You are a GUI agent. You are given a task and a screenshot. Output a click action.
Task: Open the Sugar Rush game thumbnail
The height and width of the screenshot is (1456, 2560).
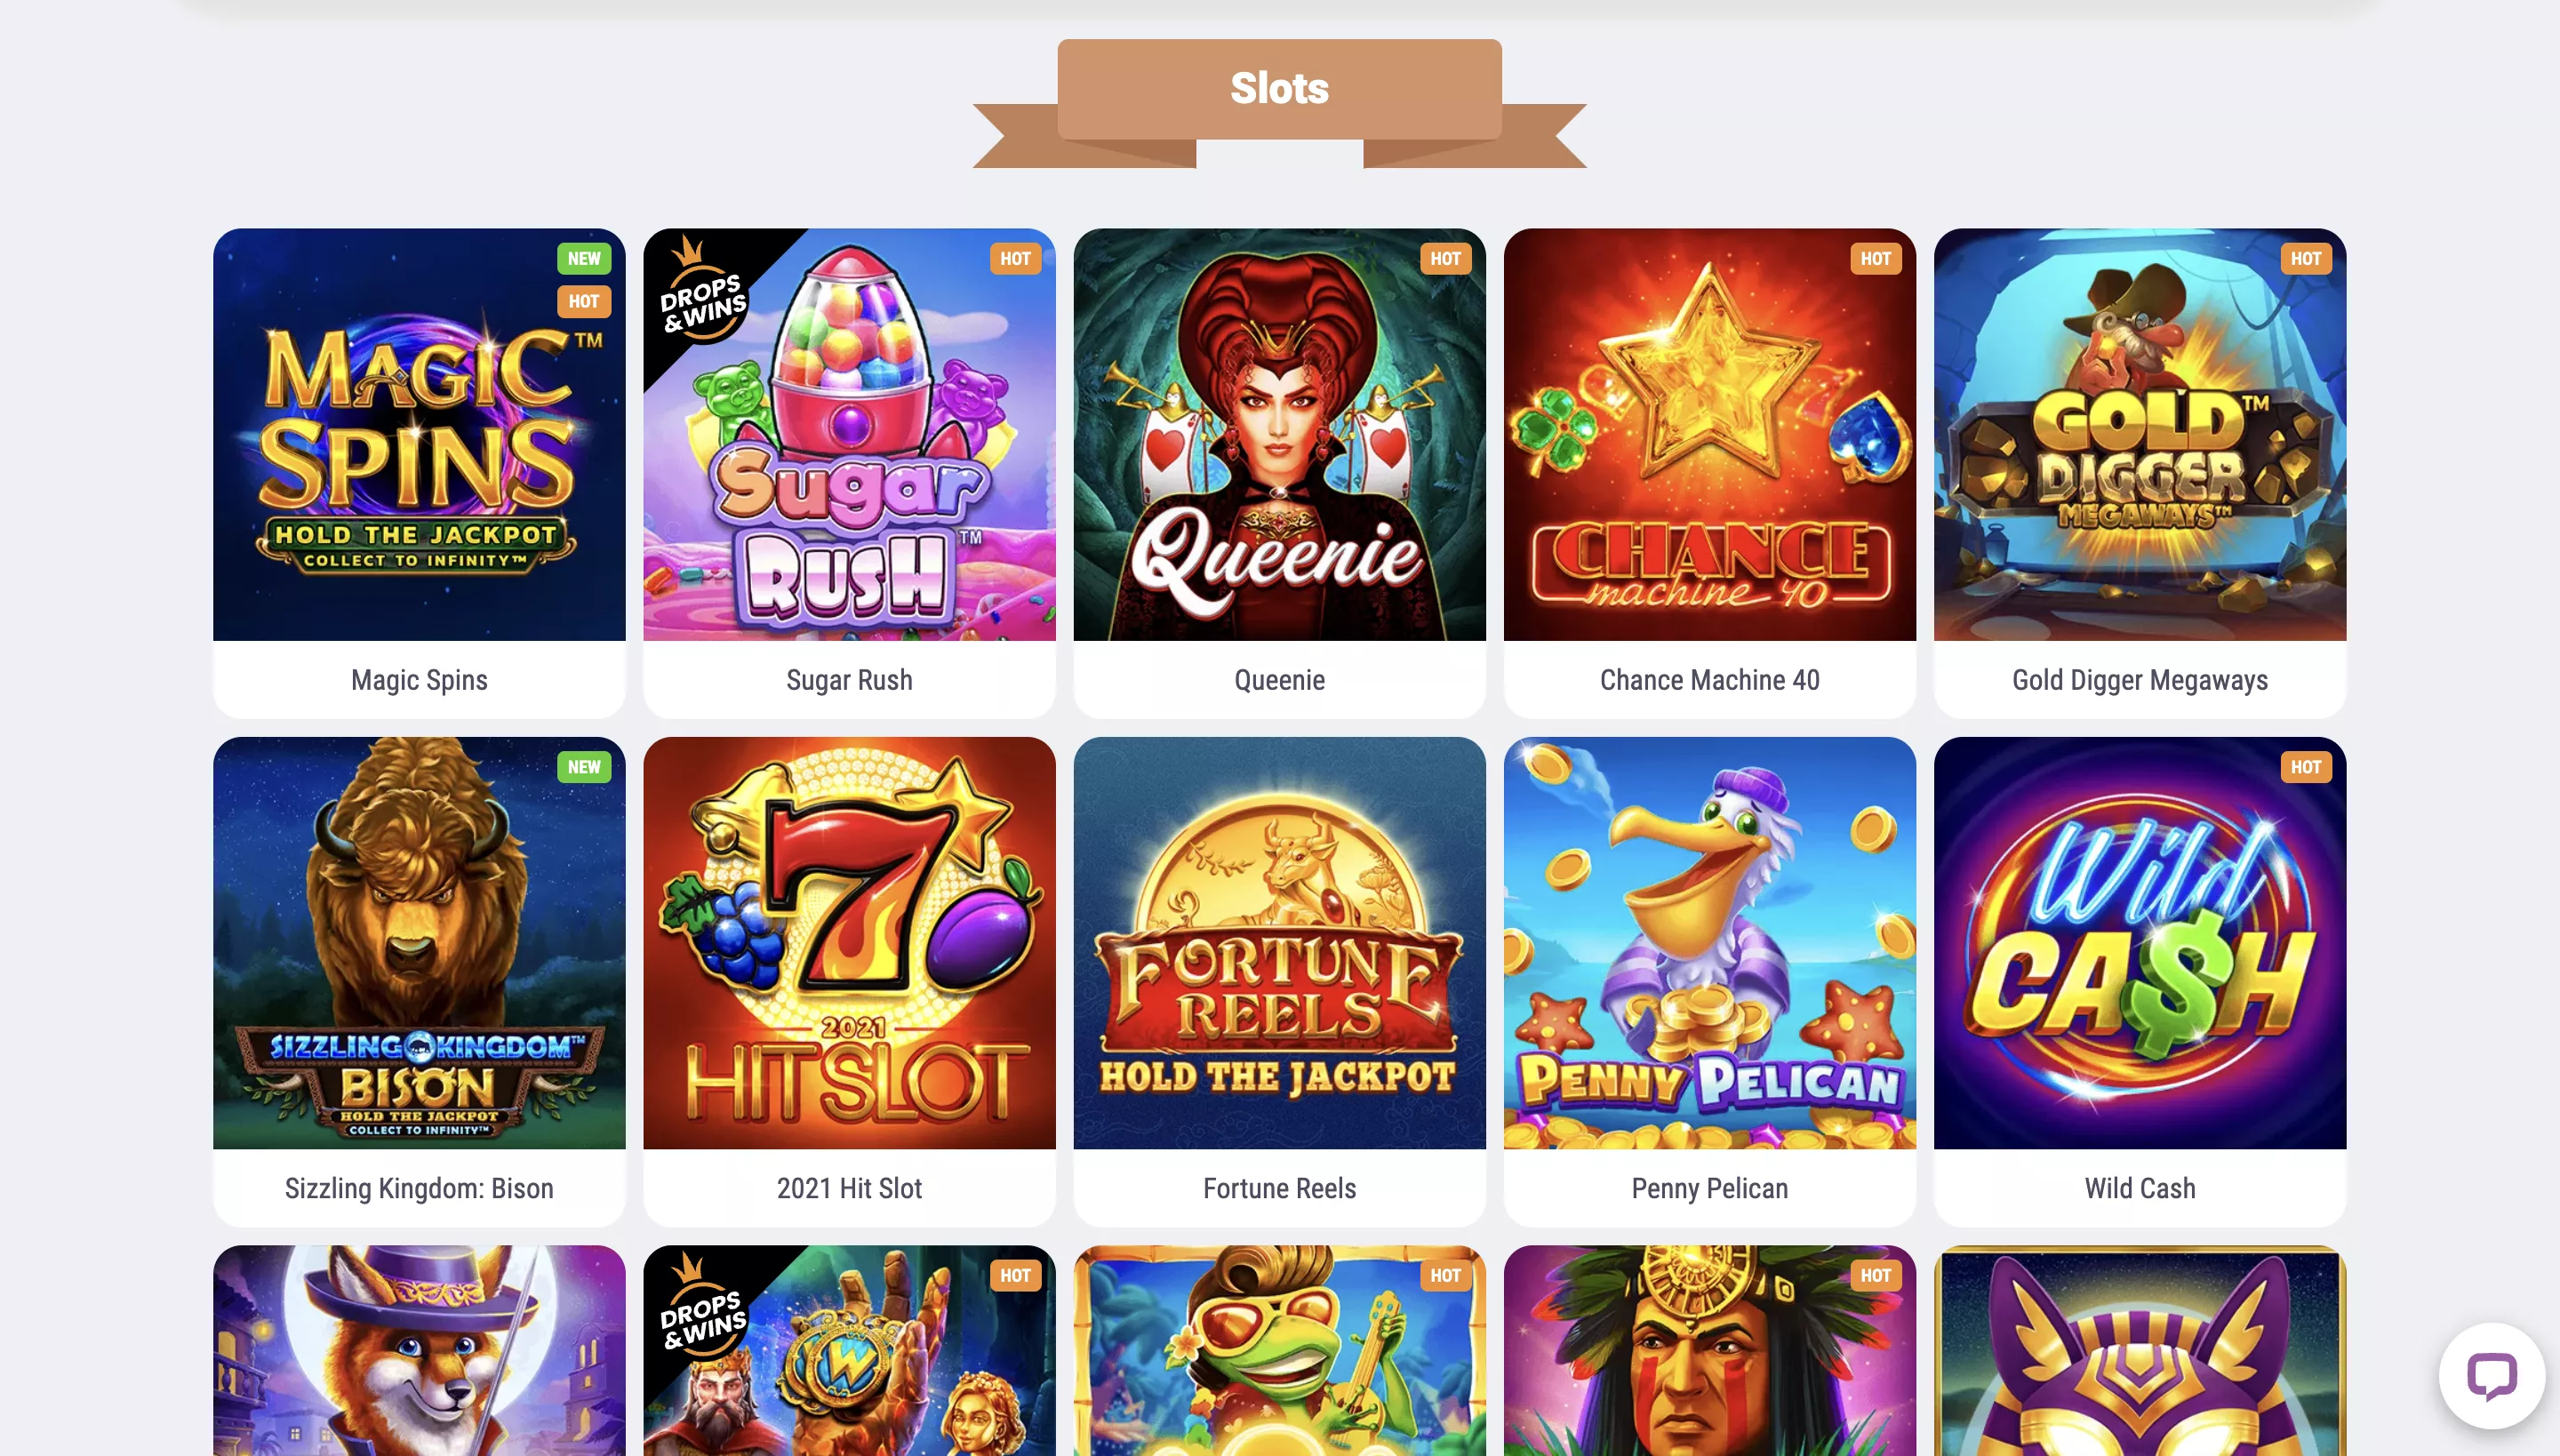coord(849,434)
